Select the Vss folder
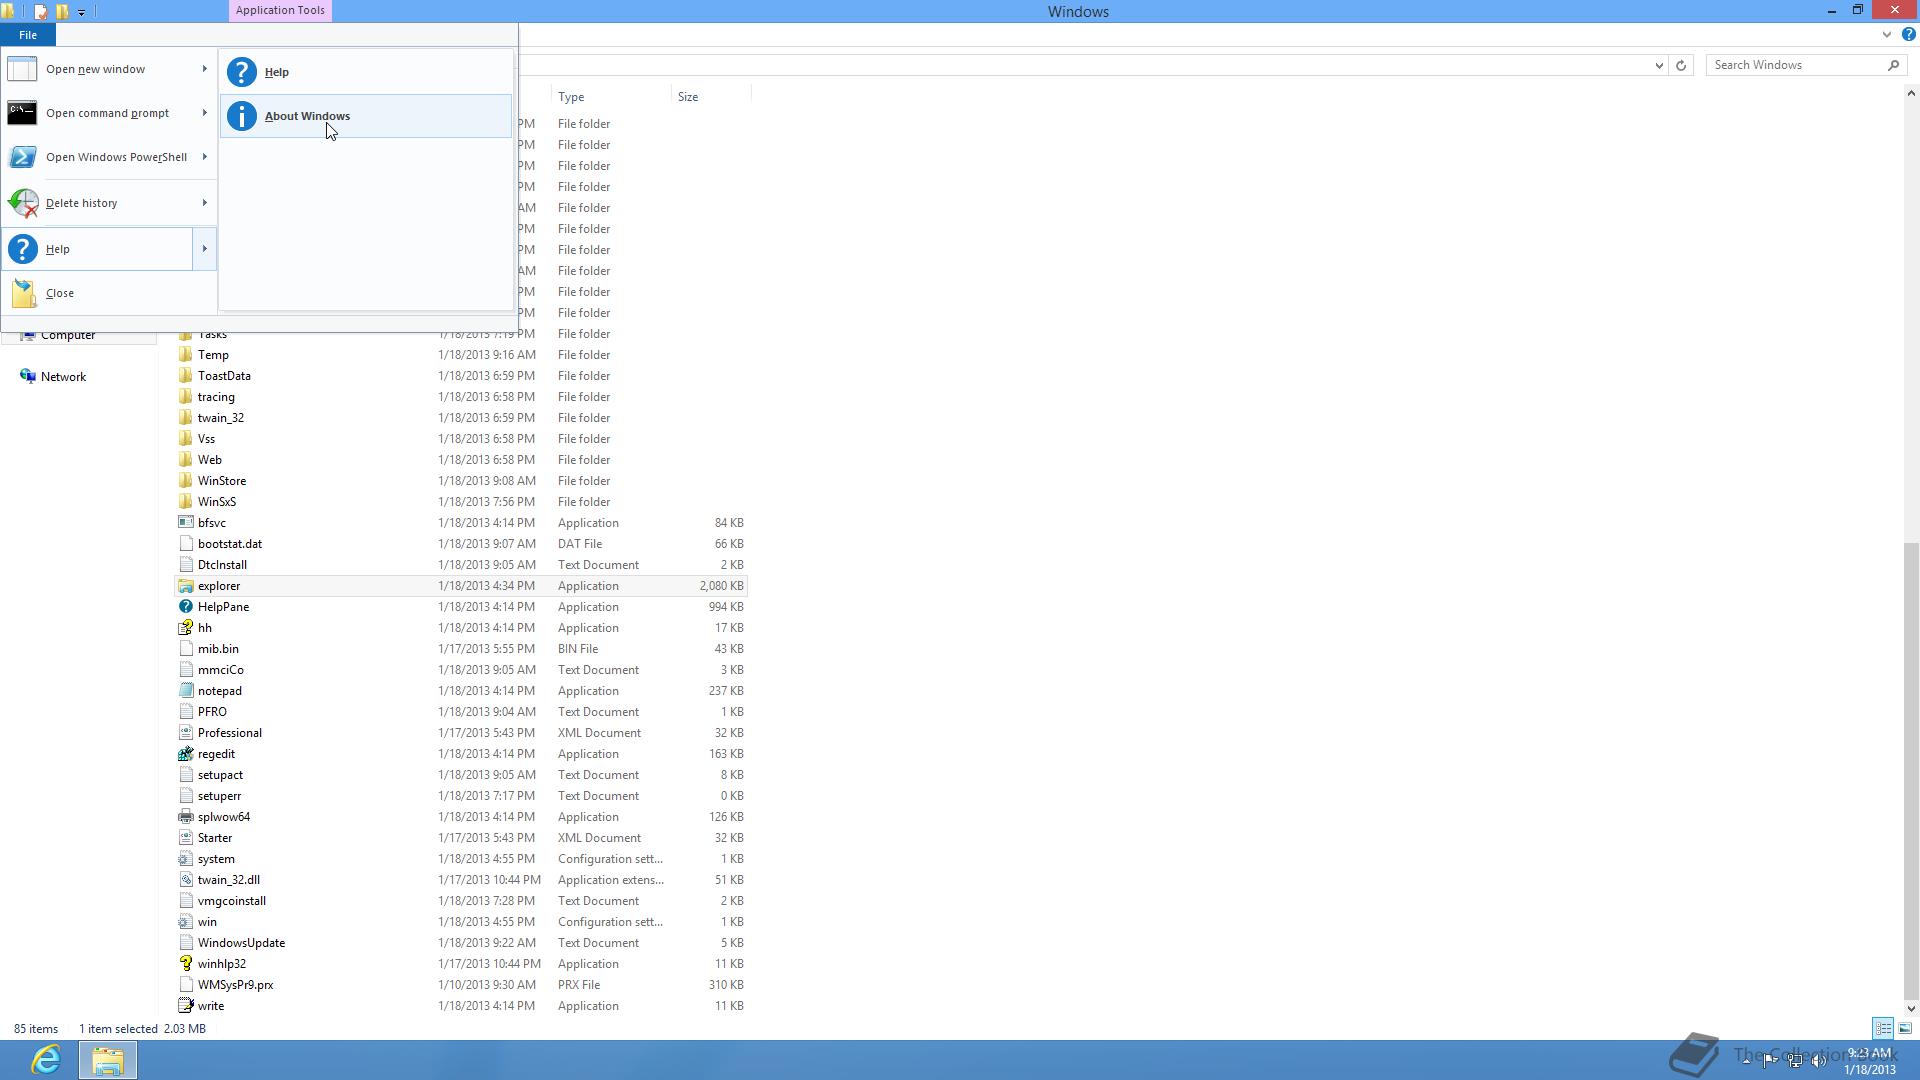Viewport: 1920px width, 1080px height. (x=206, y=439)
